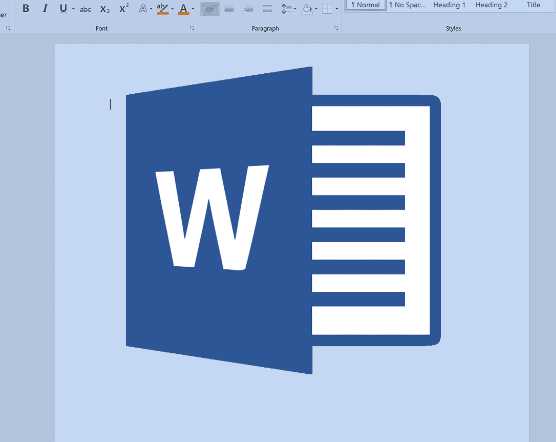The image size is (556, 442).
Task: Toggle Align Left paragraph button
Action: pyautogui.click(x=210, y=9)
